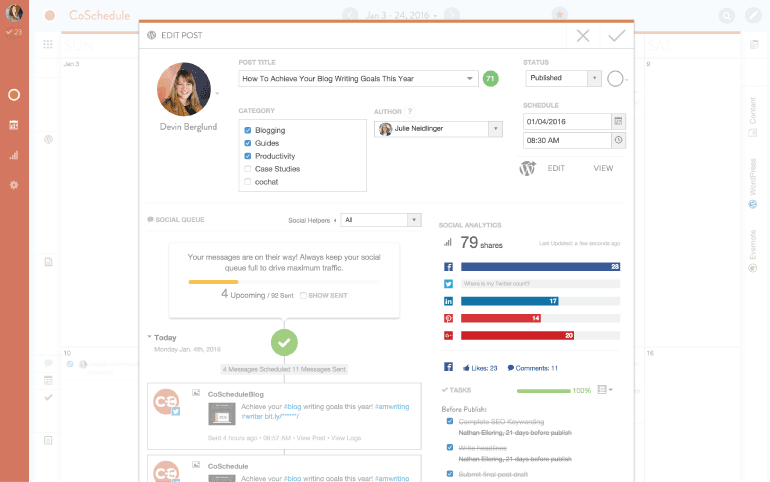Uncheck the Guides category
Image resolution: width=770 pixels, height=482 pixels.
[248, 143]
